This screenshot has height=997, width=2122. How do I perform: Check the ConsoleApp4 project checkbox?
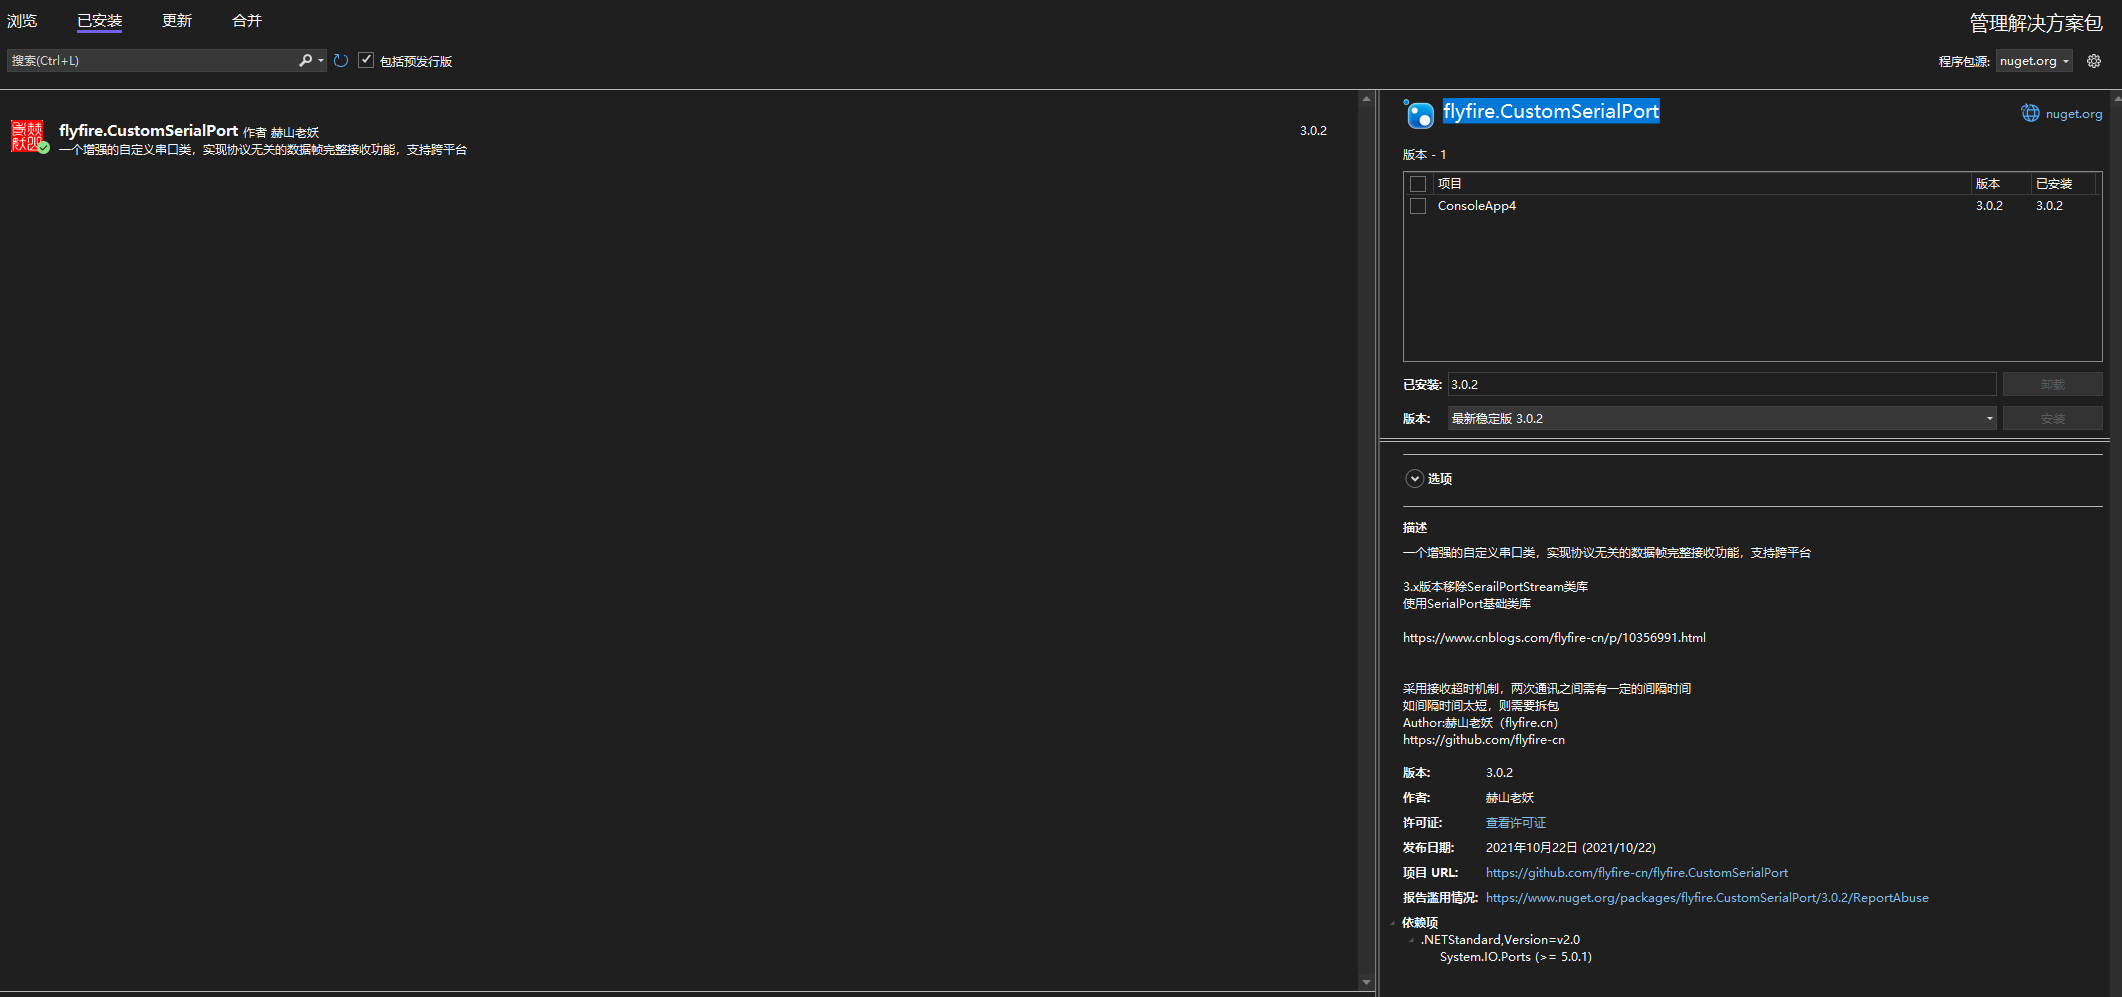point(1418,206)
